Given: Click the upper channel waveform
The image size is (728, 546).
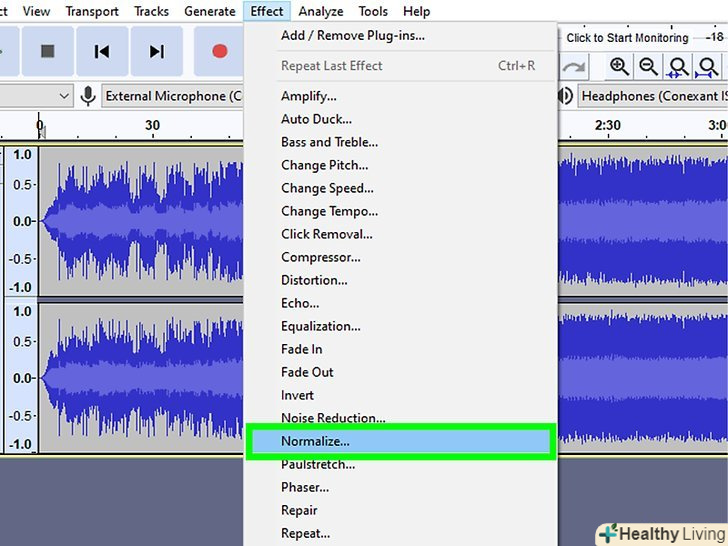Looking at the screenshot, I should 141,221.
